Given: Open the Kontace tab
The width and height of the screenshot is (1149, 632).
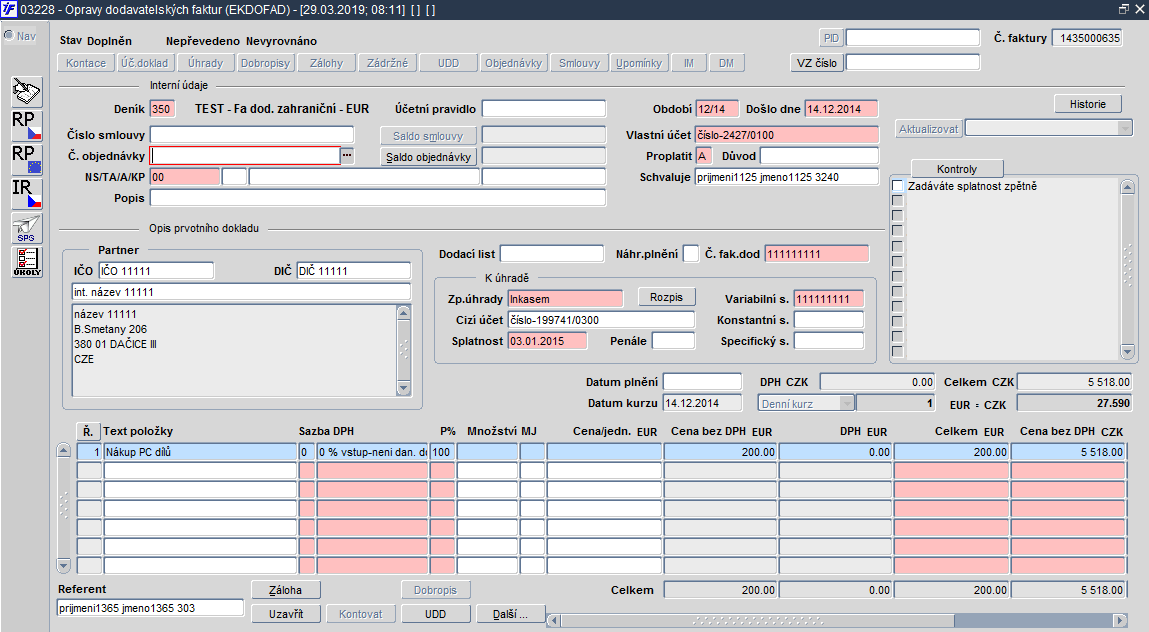Looking at the screenshot, I should point(86,63).
